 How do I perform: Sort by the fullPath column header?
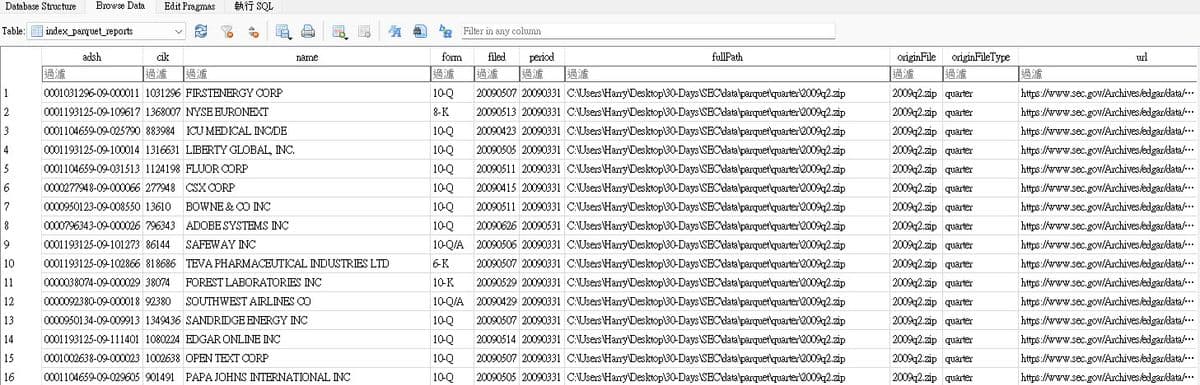click(726, 58)
